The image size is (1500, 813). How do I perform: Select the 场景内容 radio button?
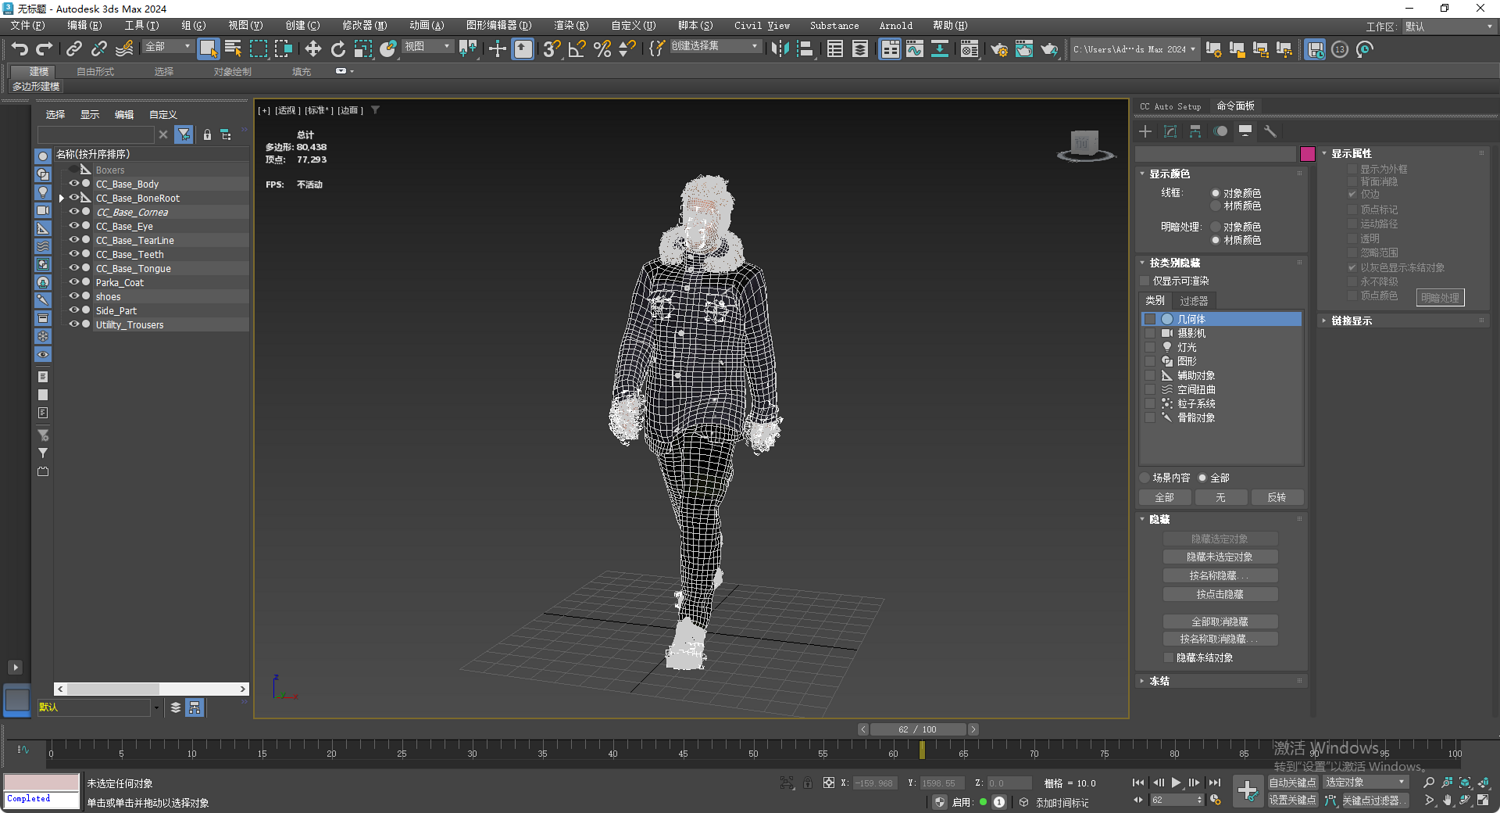[1145, 478]
